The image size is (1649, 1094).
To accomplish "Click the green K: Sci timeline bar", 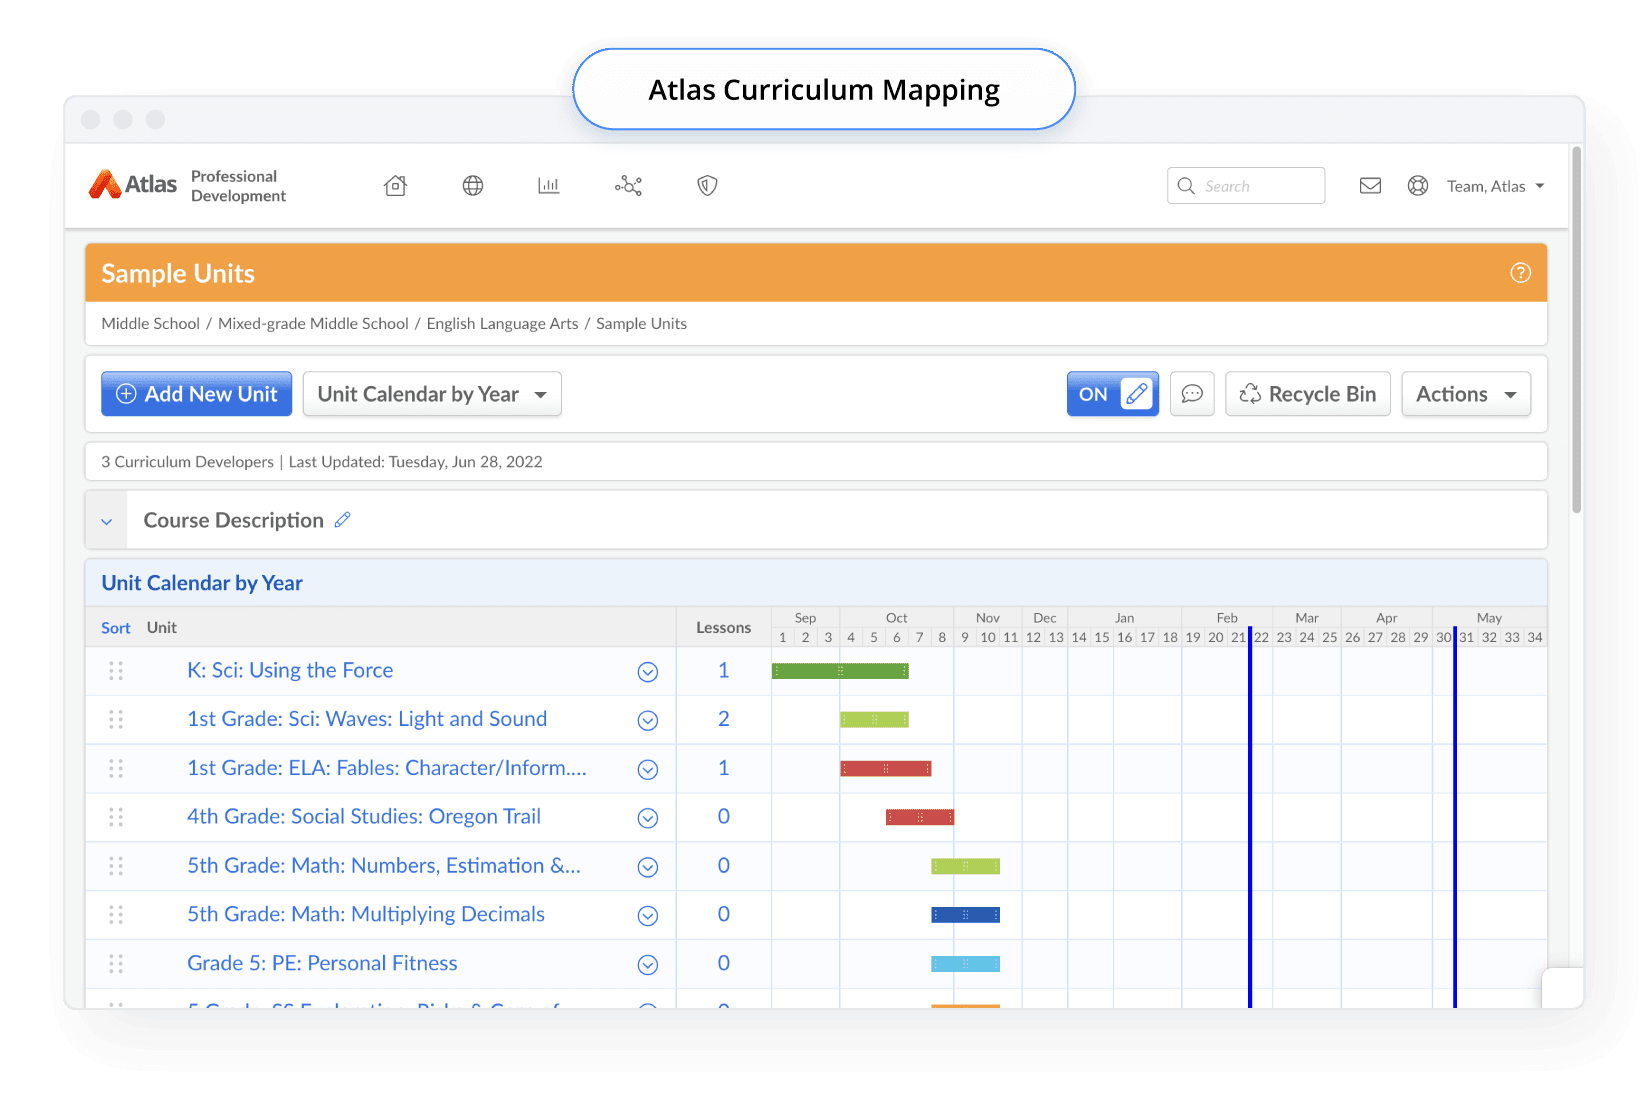I will click(840, 671).
